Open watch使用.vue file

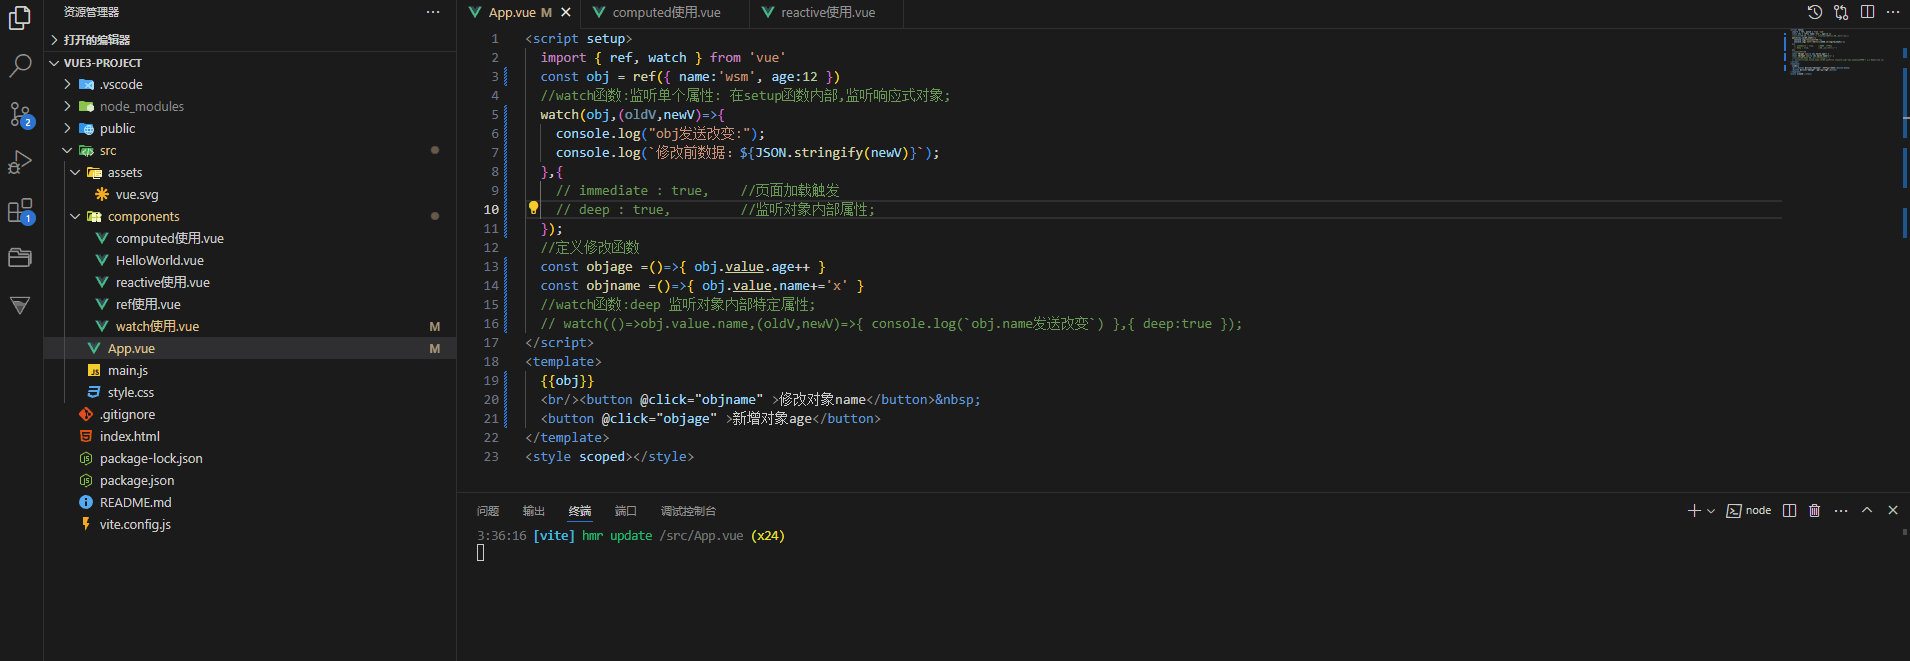(x=250, y=326)
